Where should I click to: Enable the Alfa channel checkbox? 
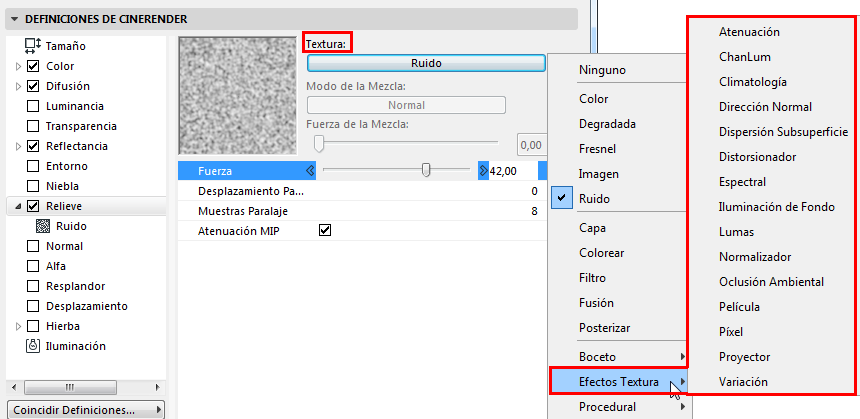click(x=33, y=266)
